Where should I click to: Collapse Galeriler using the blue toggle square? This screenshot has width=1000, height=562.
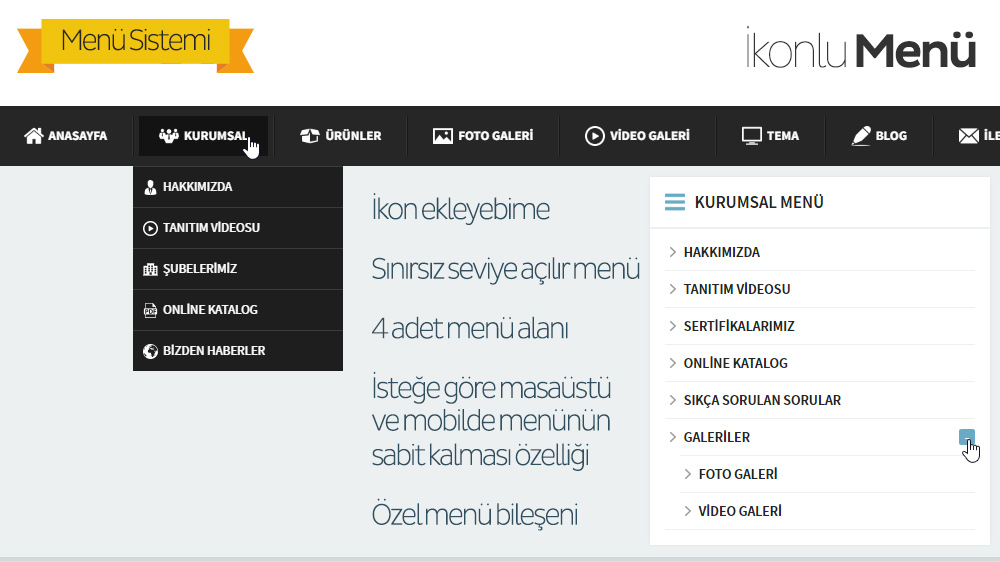pos(966,436)
